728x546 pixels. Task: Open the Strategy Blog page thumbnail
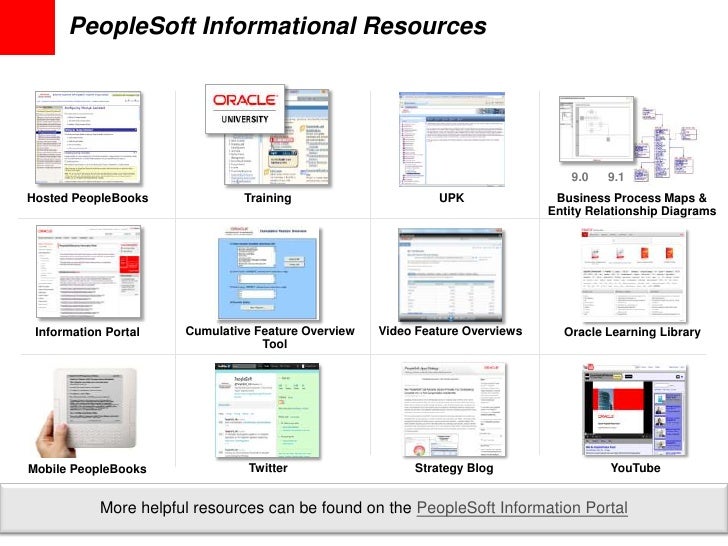pos(454,410)
